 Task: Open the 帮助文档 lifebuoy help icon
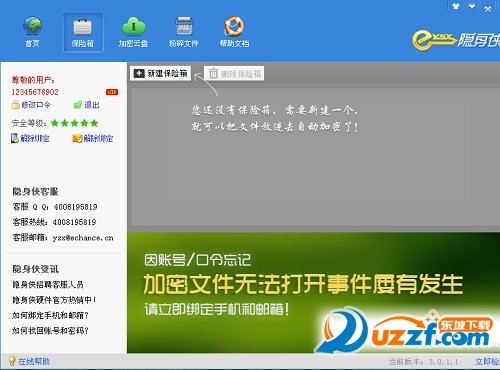point(234,32)
